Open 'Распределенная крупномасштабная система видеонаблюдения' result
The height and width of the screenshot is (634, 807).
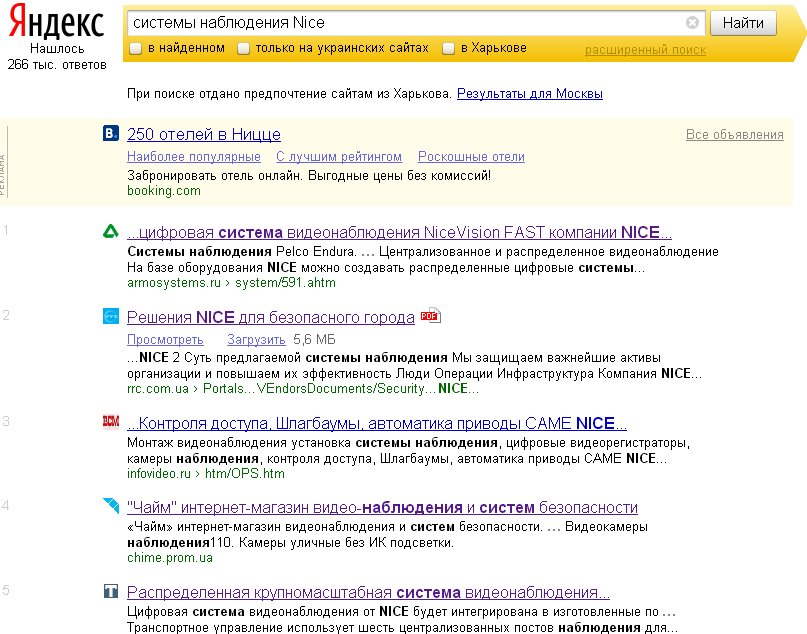[369, 592]
